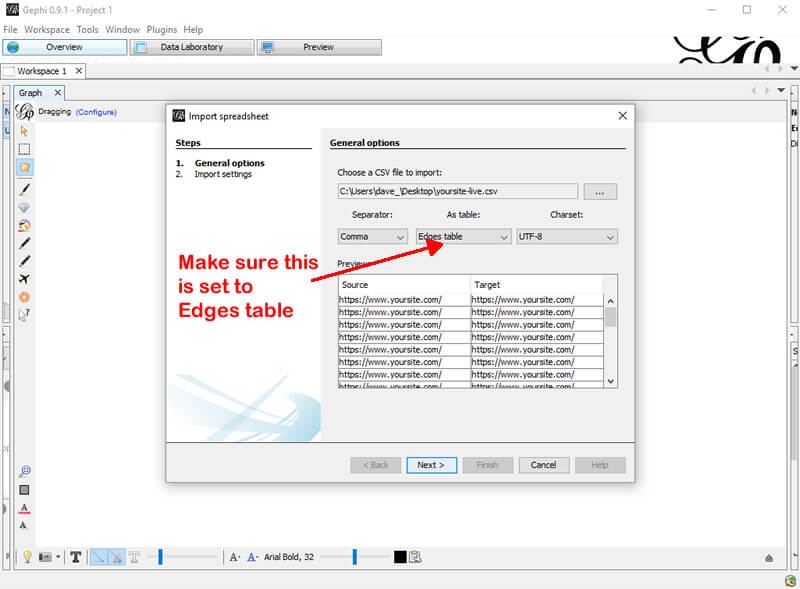Activate the hand dragging tool
Image resolution: width=800 pixels, height=589 pixels.
pos(24,168)
